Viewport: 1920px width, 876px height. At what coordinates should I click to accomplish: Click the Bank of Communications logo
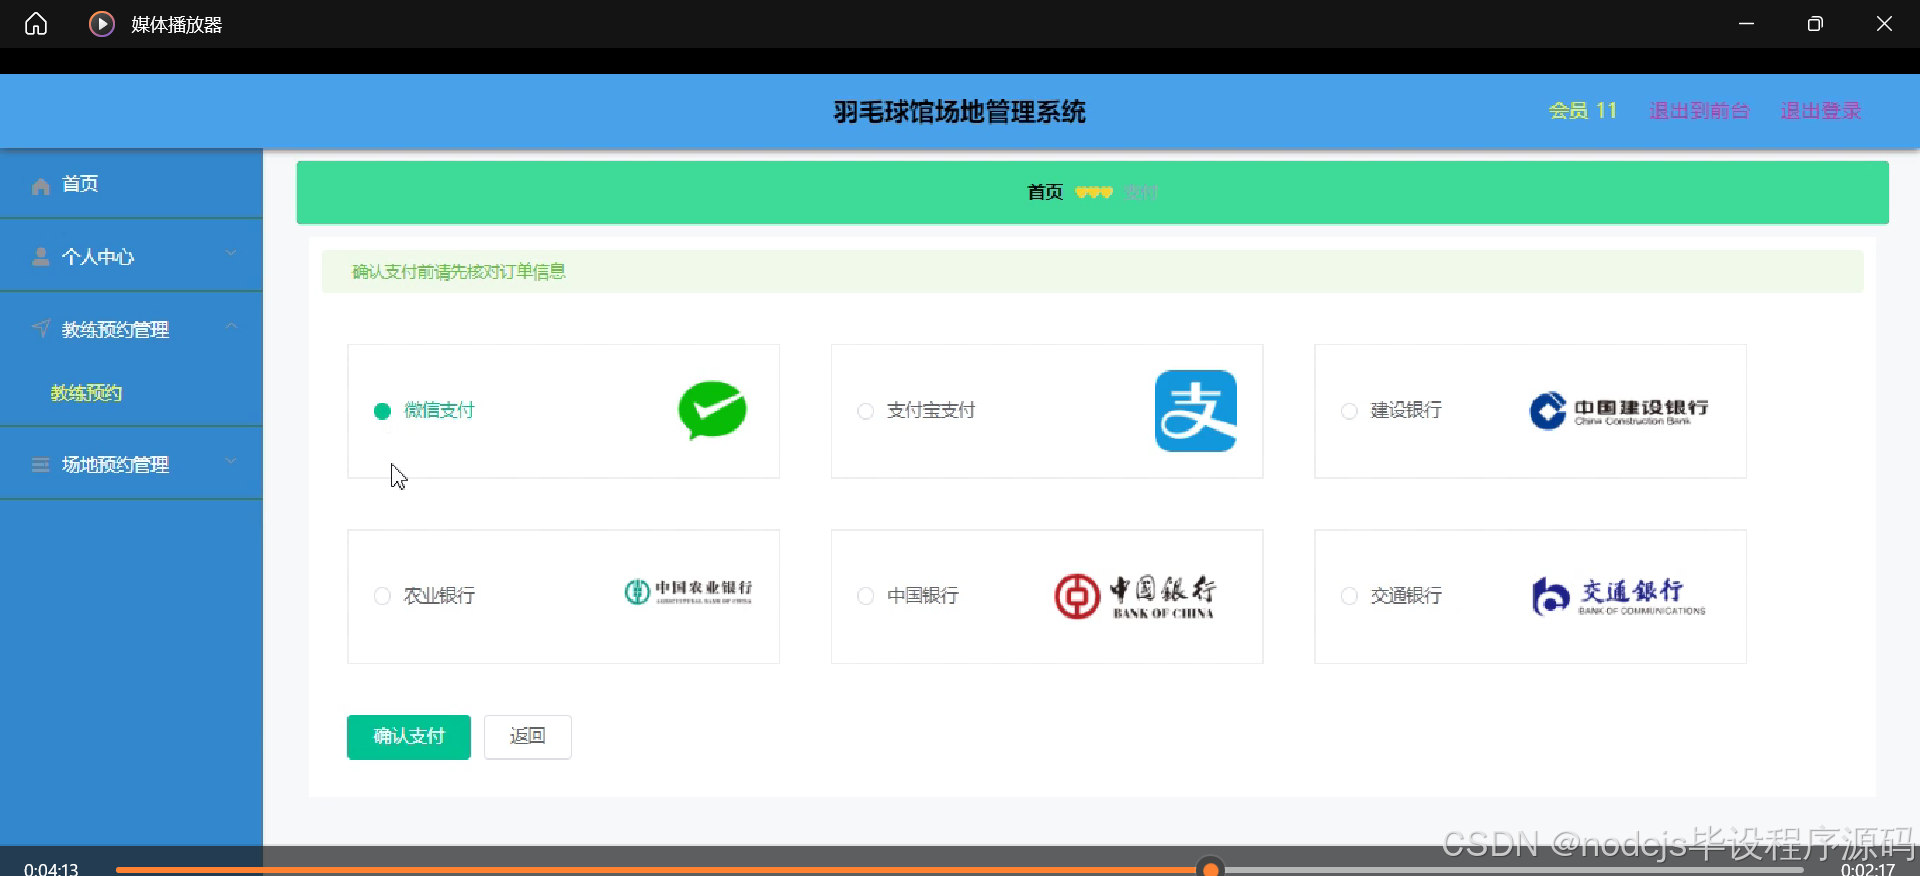1619,596
